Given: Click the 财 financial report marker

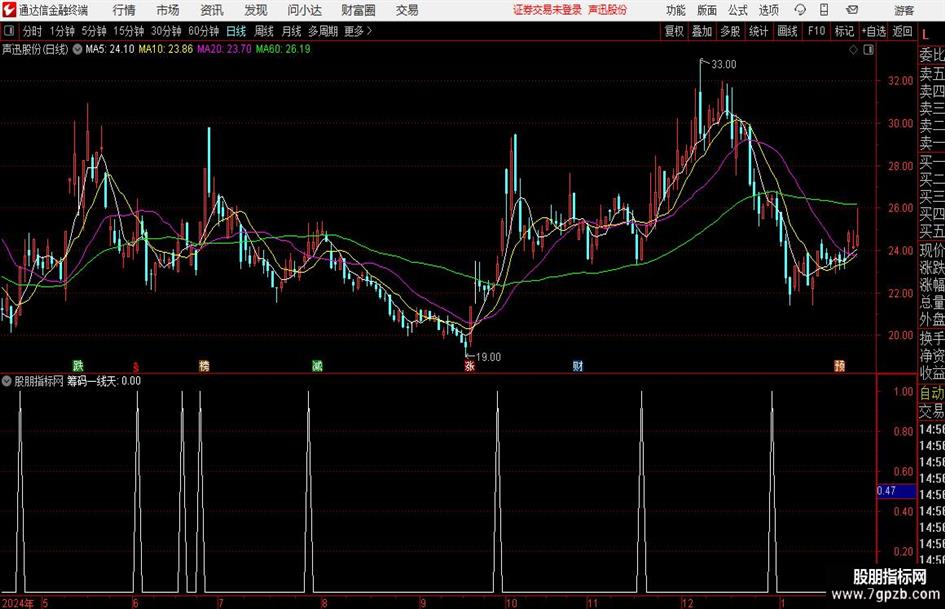Looking at the screenshot, I should click(578, 366).
